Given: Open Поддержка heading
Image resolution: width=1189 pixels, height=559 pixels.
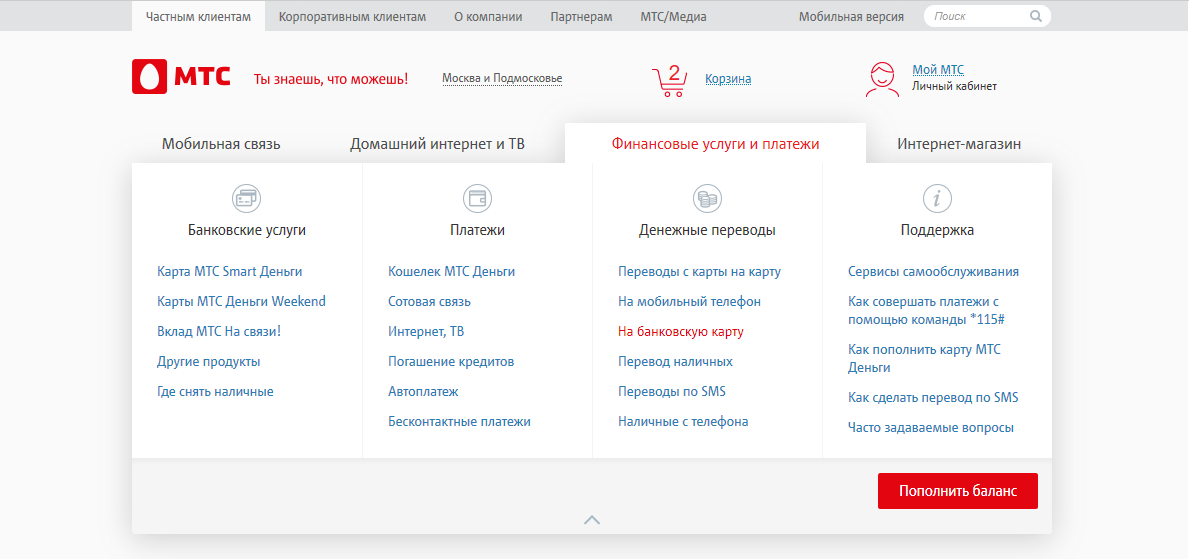Looking at the screenshot, I should tap(937, 231).
